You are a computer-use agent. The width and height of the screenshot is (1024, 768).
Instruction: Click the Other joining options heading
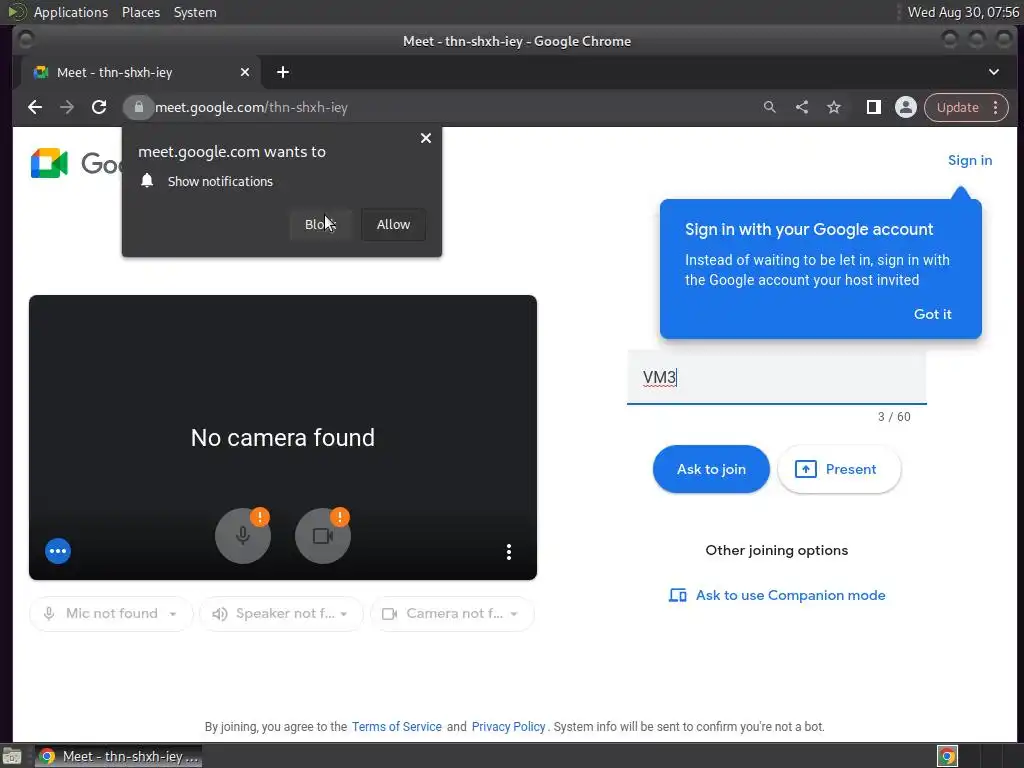[x=776, y=550]
